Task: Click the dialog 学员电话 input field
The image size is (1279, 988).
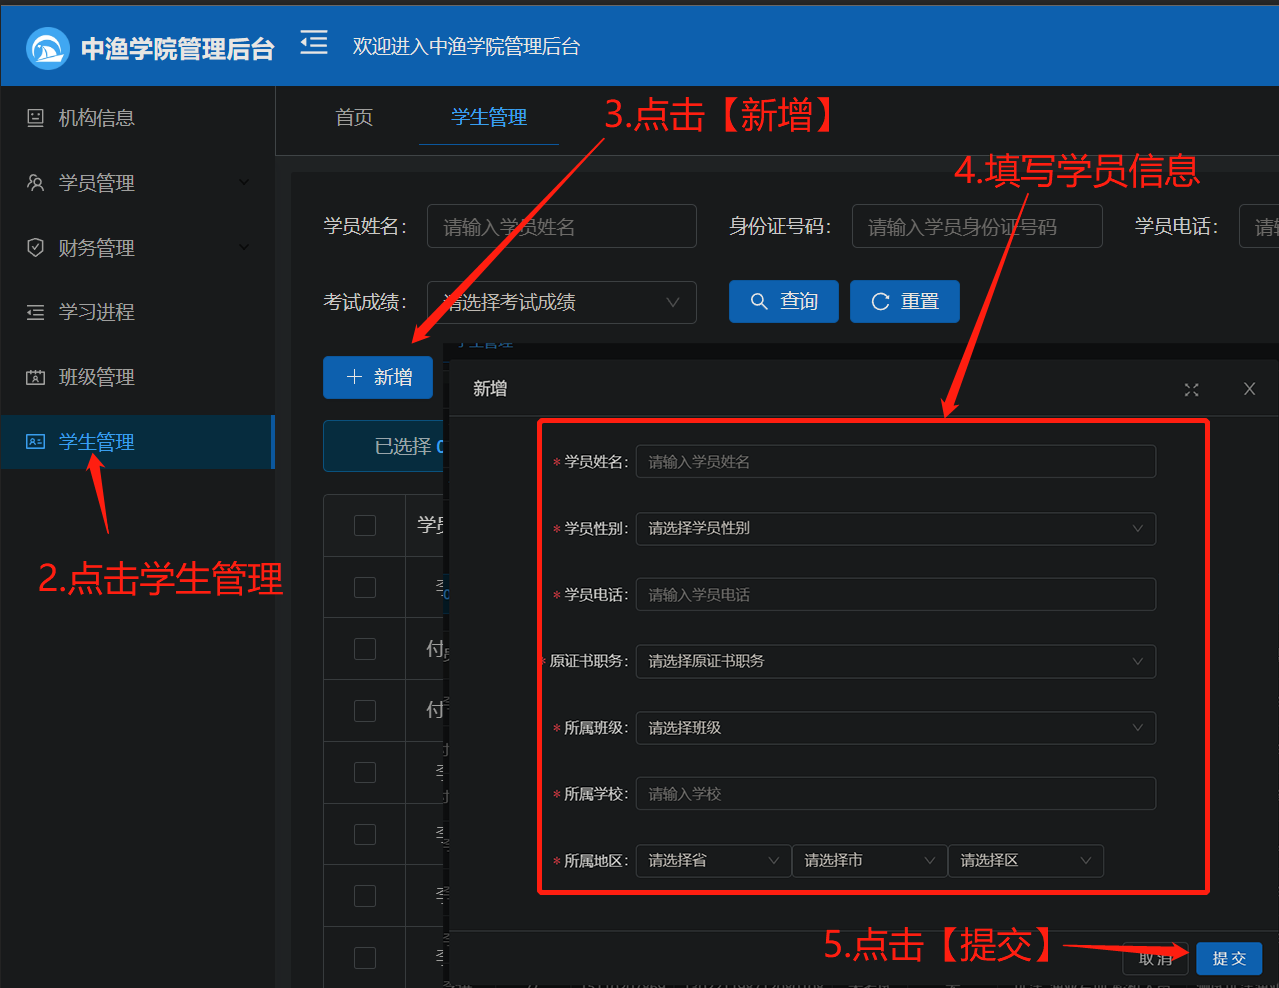Action: (x=896, y=595)
